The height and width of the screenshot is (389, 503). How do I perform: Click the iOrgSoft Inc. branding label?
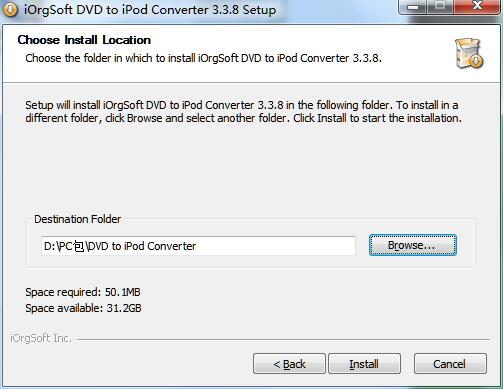(x=41, y=338)
